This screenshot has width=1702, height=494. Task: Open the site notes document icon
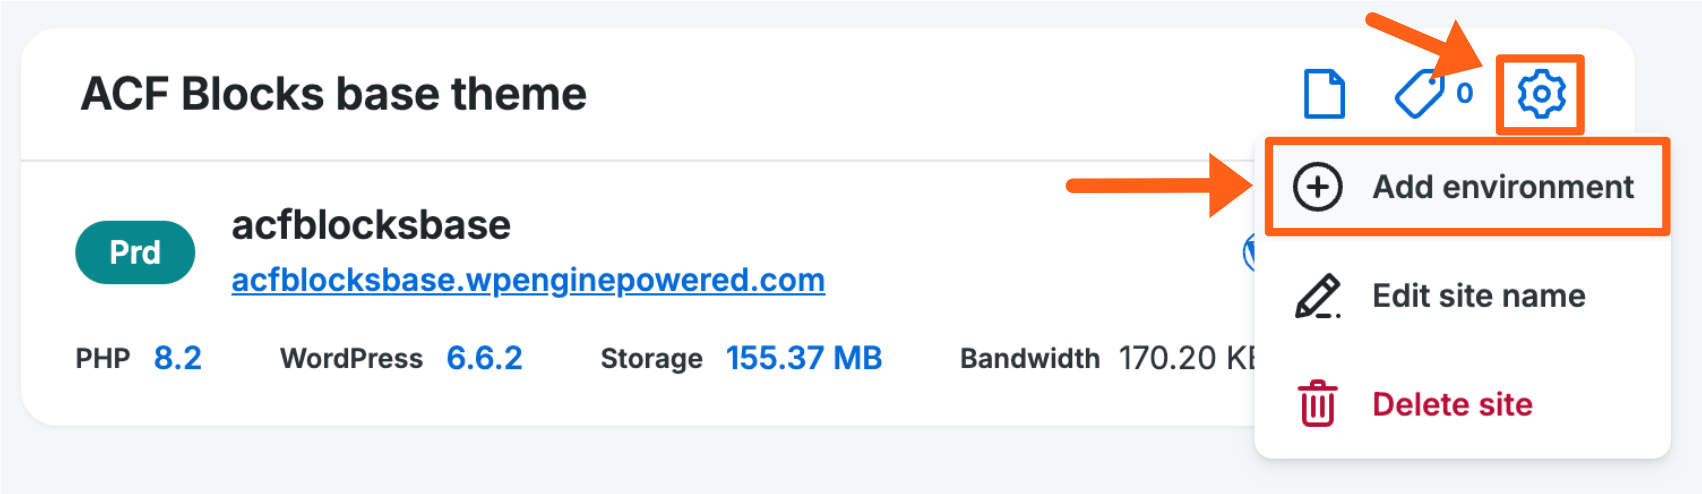tap(1324, 94)
